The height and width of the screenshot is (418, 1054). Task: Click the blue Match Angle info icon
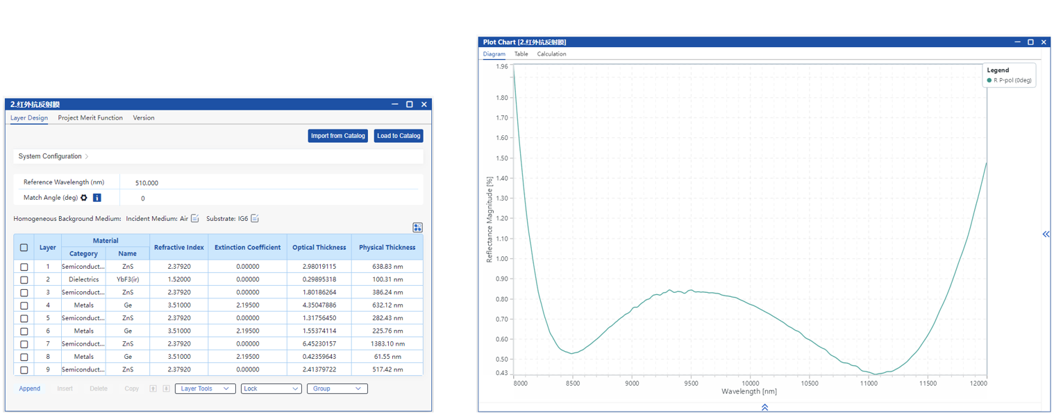pyautogui.click(x=97, y=198)
